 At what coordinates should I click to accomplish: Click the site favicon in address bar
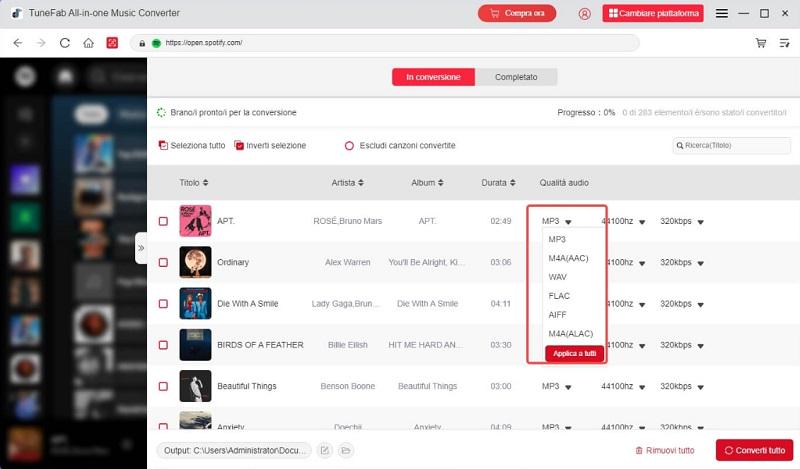[x=156, y=43]
